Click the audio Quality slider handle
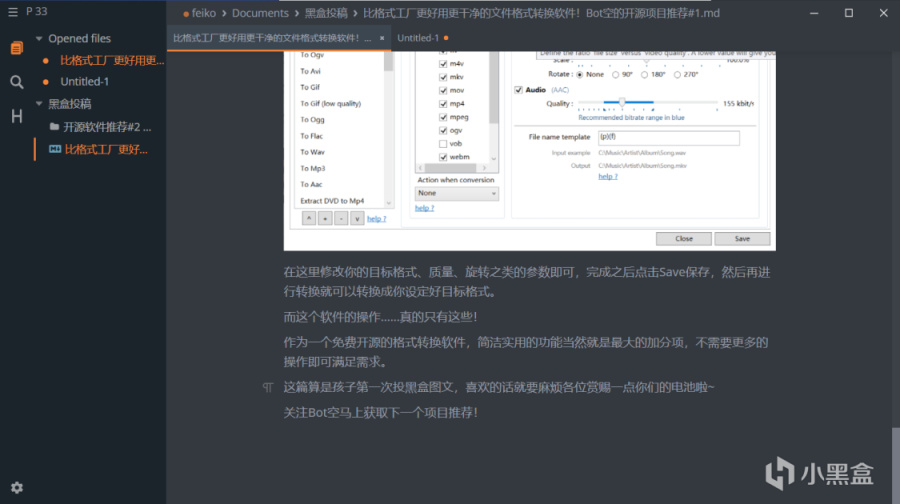The height and width of the screenshot is (504, 900). point(622,102)
